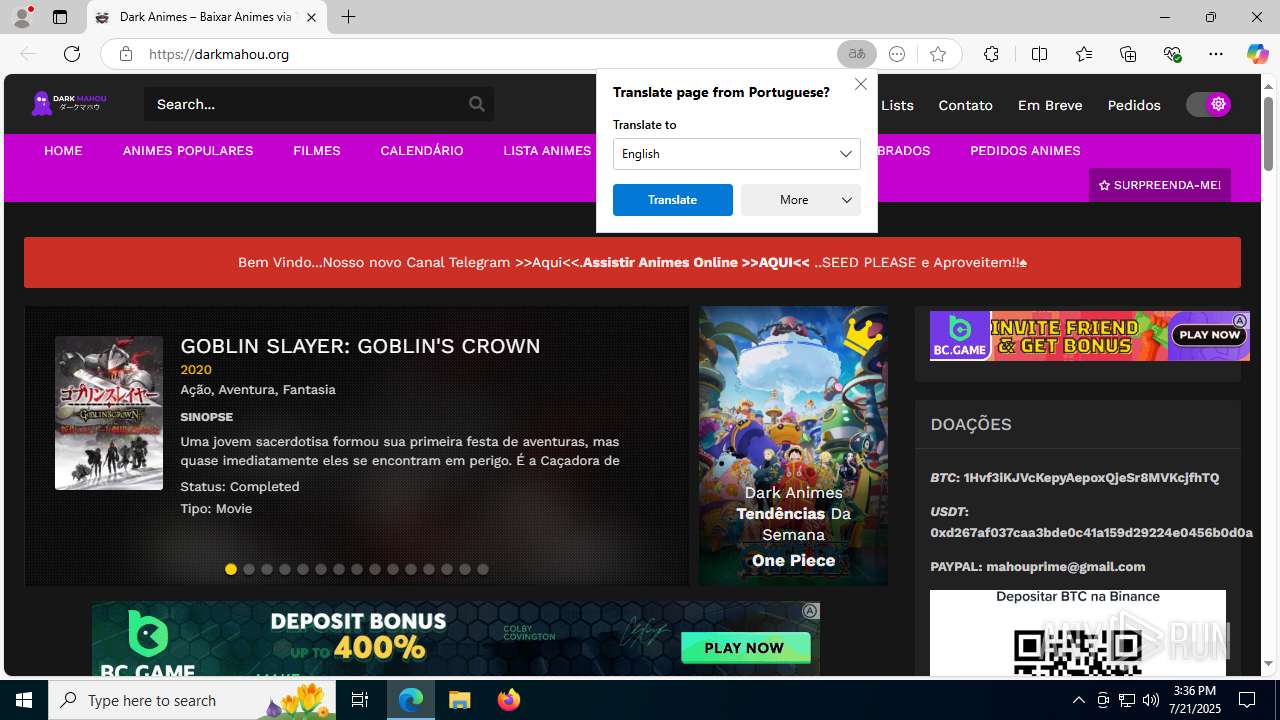Open the Favorites list icon
This screenshot has height=720, width=1280.
point(1084,54)
